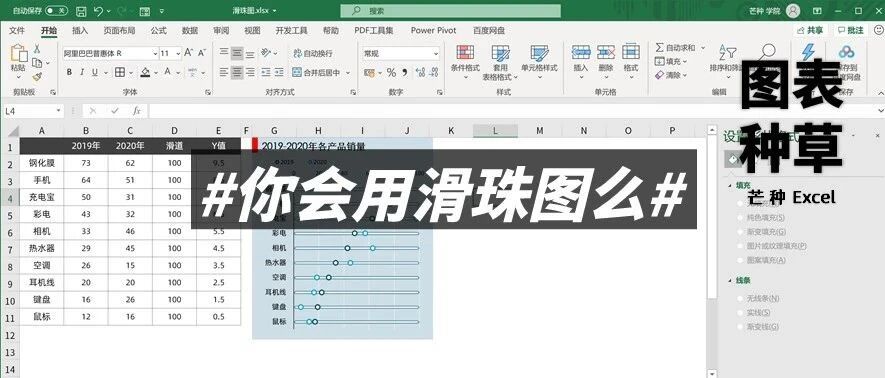Click the Middle Align icon
Viewport: 885px width, 378px height.
click(237, 53)
